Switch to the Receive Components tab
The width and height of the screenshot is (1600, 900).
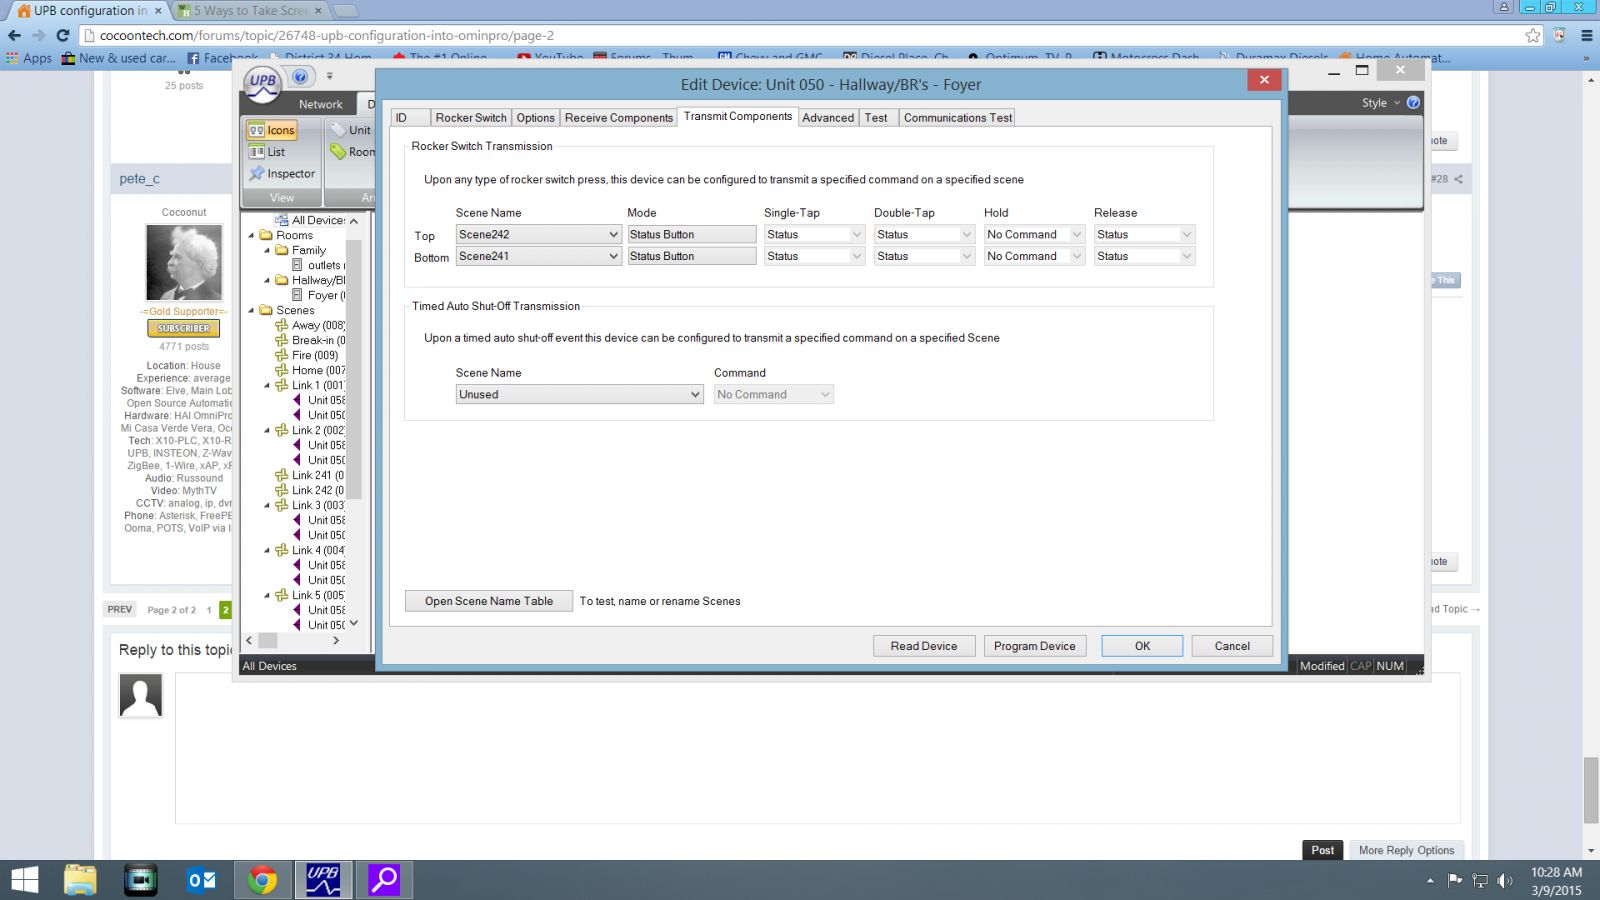tap(618, 117)
